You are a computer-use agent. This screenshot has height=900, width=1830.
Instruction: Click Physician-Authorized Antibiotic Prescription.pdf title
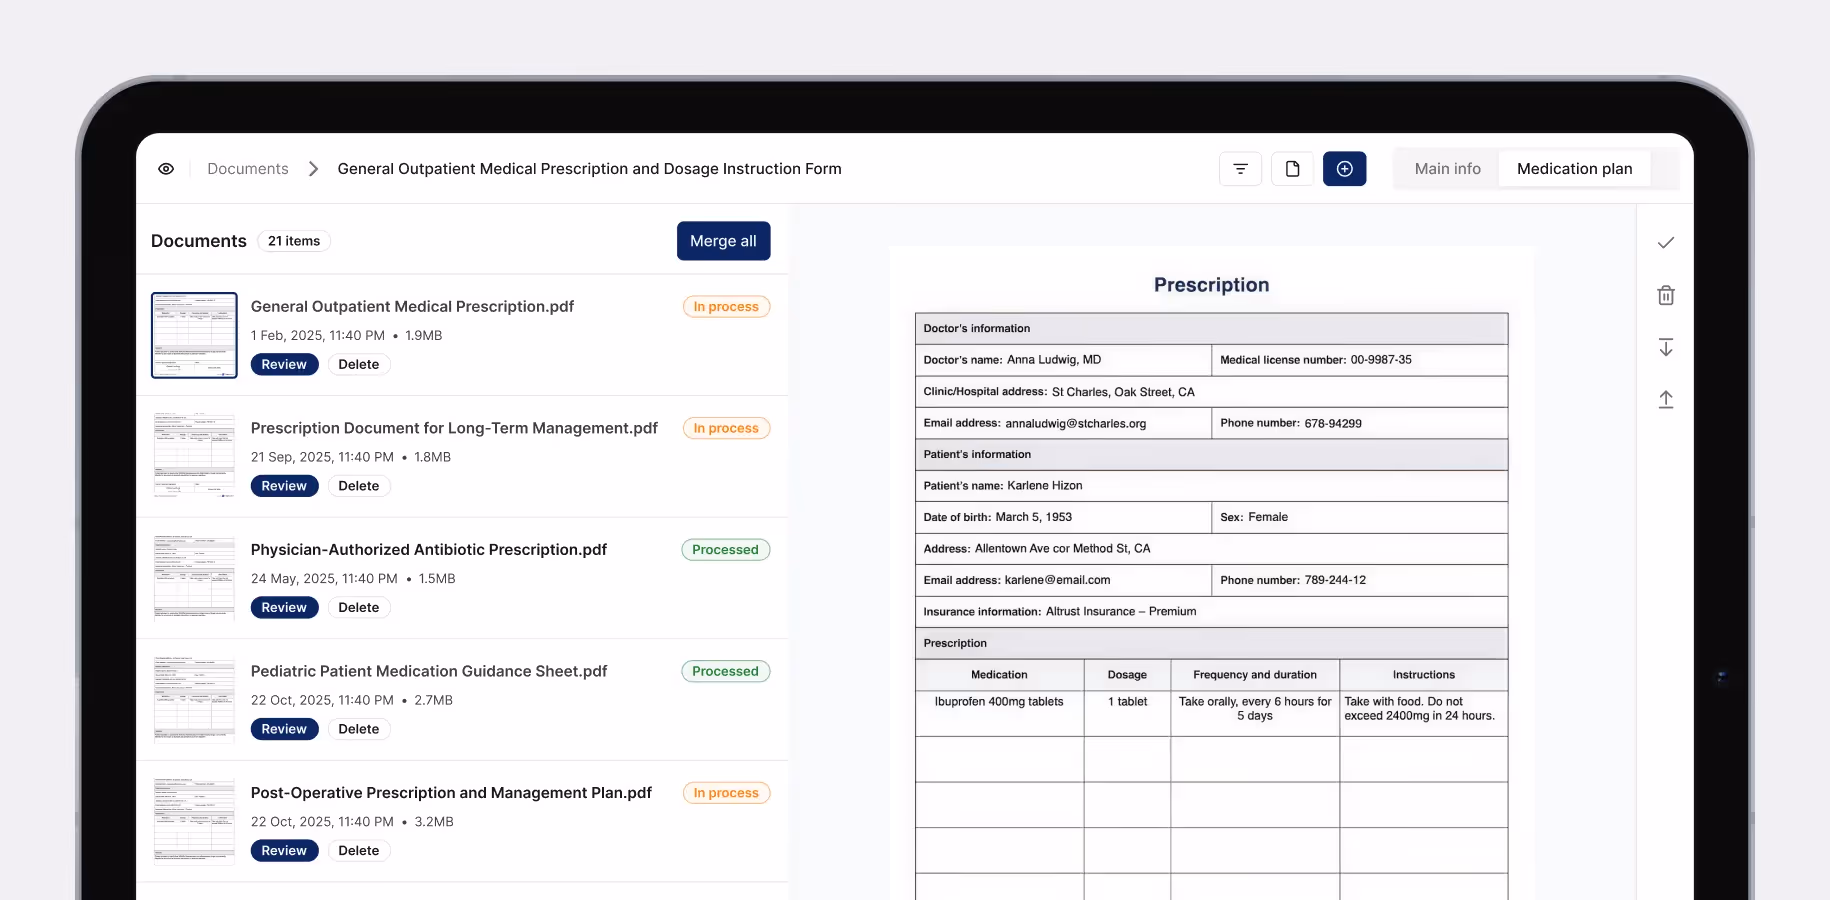[429, 549]
